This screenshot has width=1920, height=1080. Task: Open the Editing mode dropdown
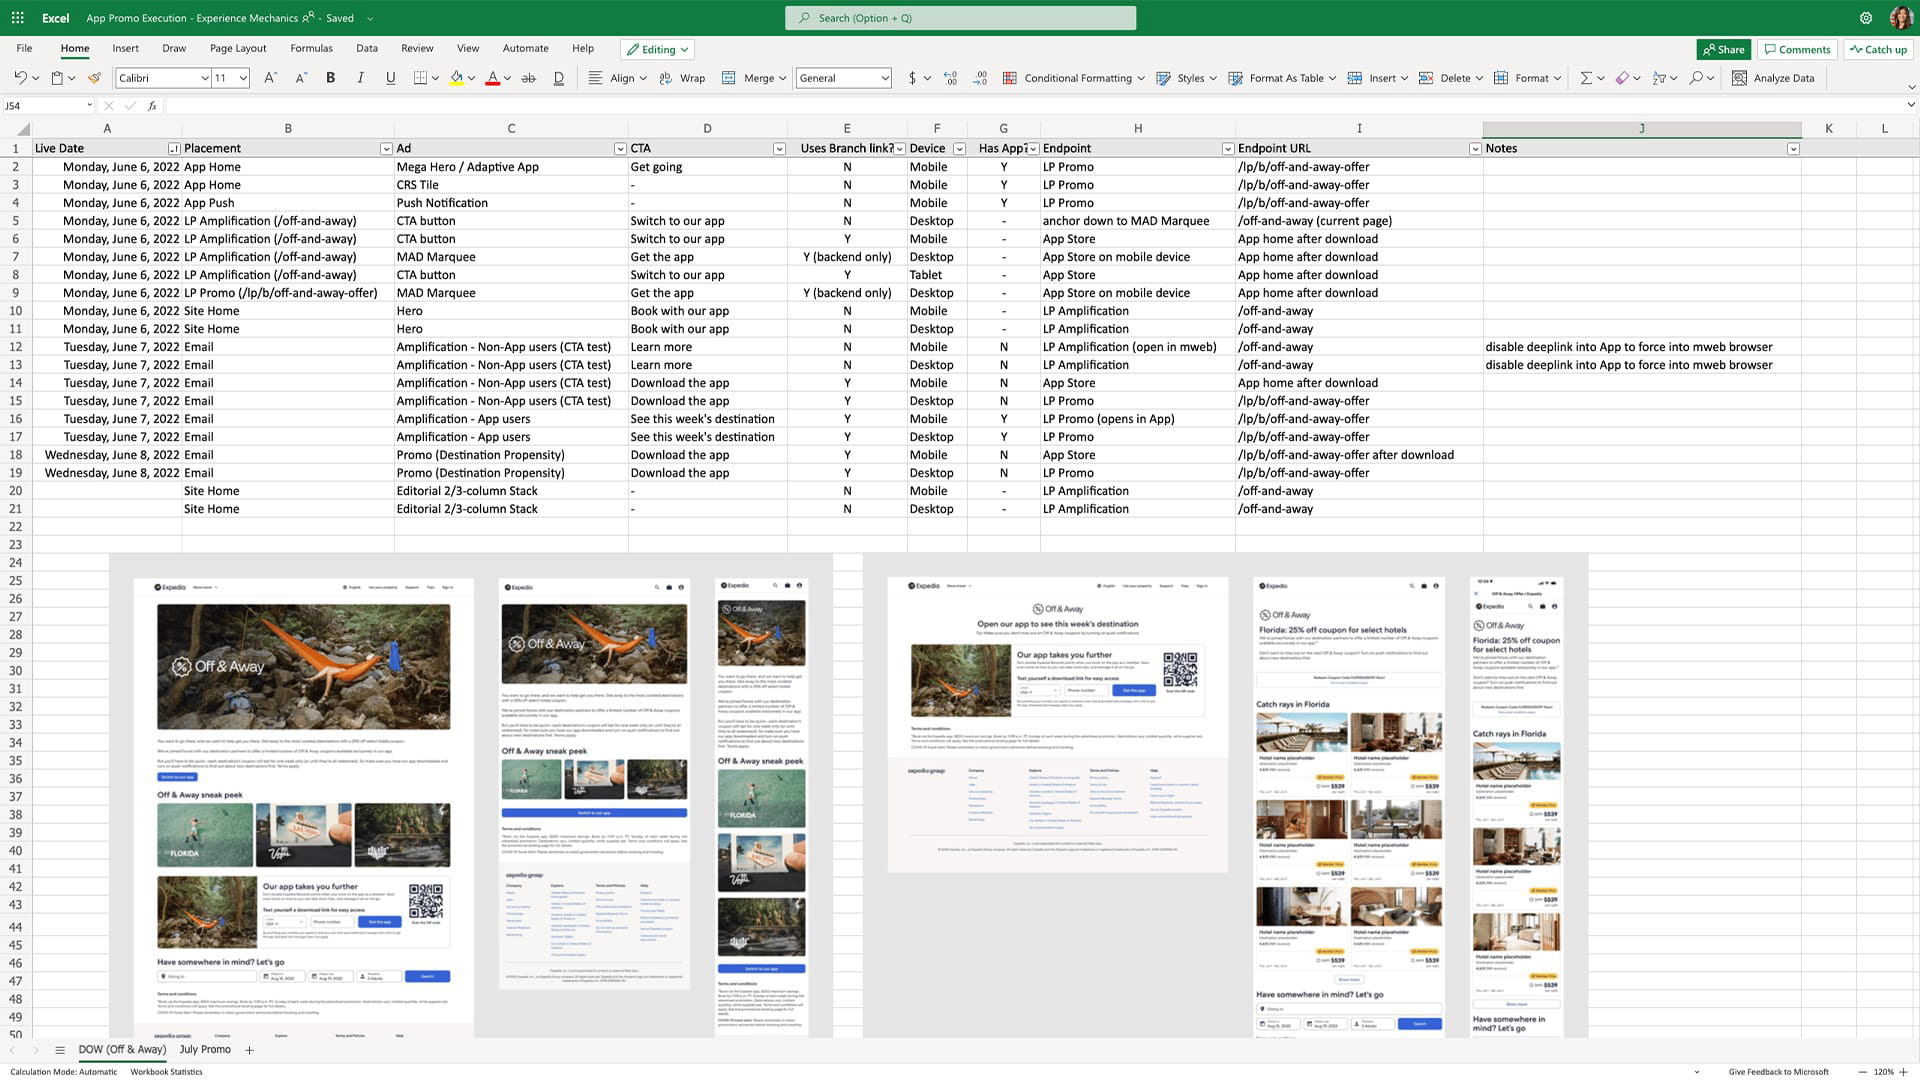point(657,49)
